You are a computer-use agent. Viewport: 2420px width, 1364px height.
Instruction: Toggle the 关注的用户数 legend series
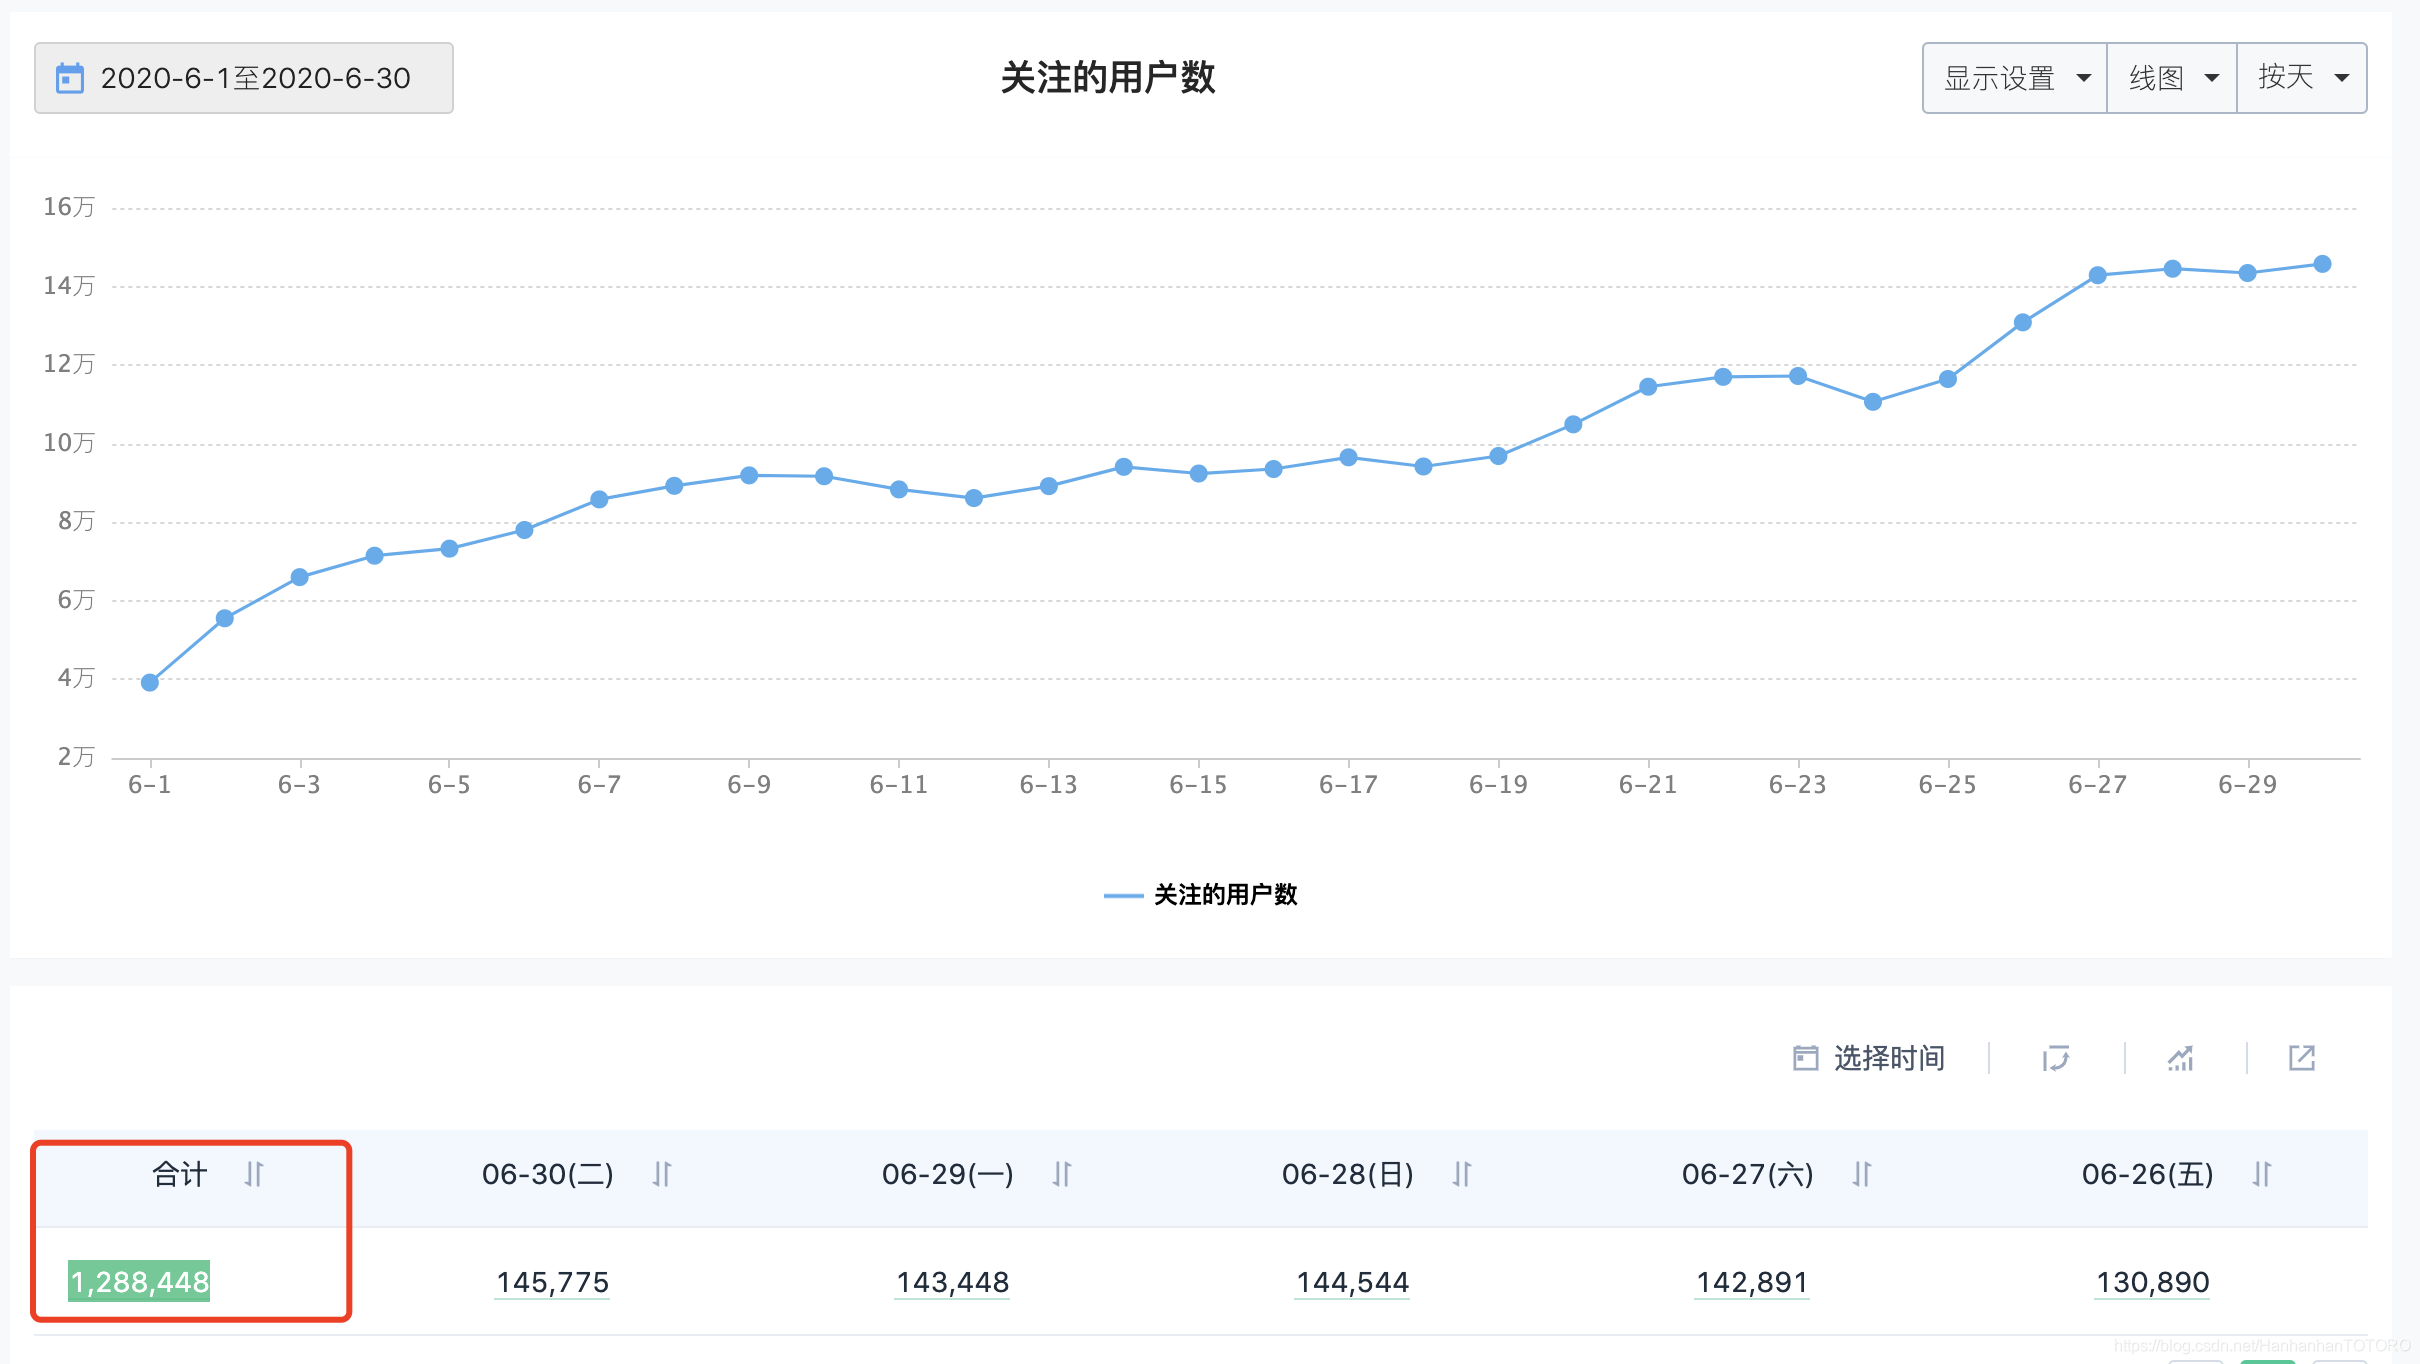[1201, 895]
